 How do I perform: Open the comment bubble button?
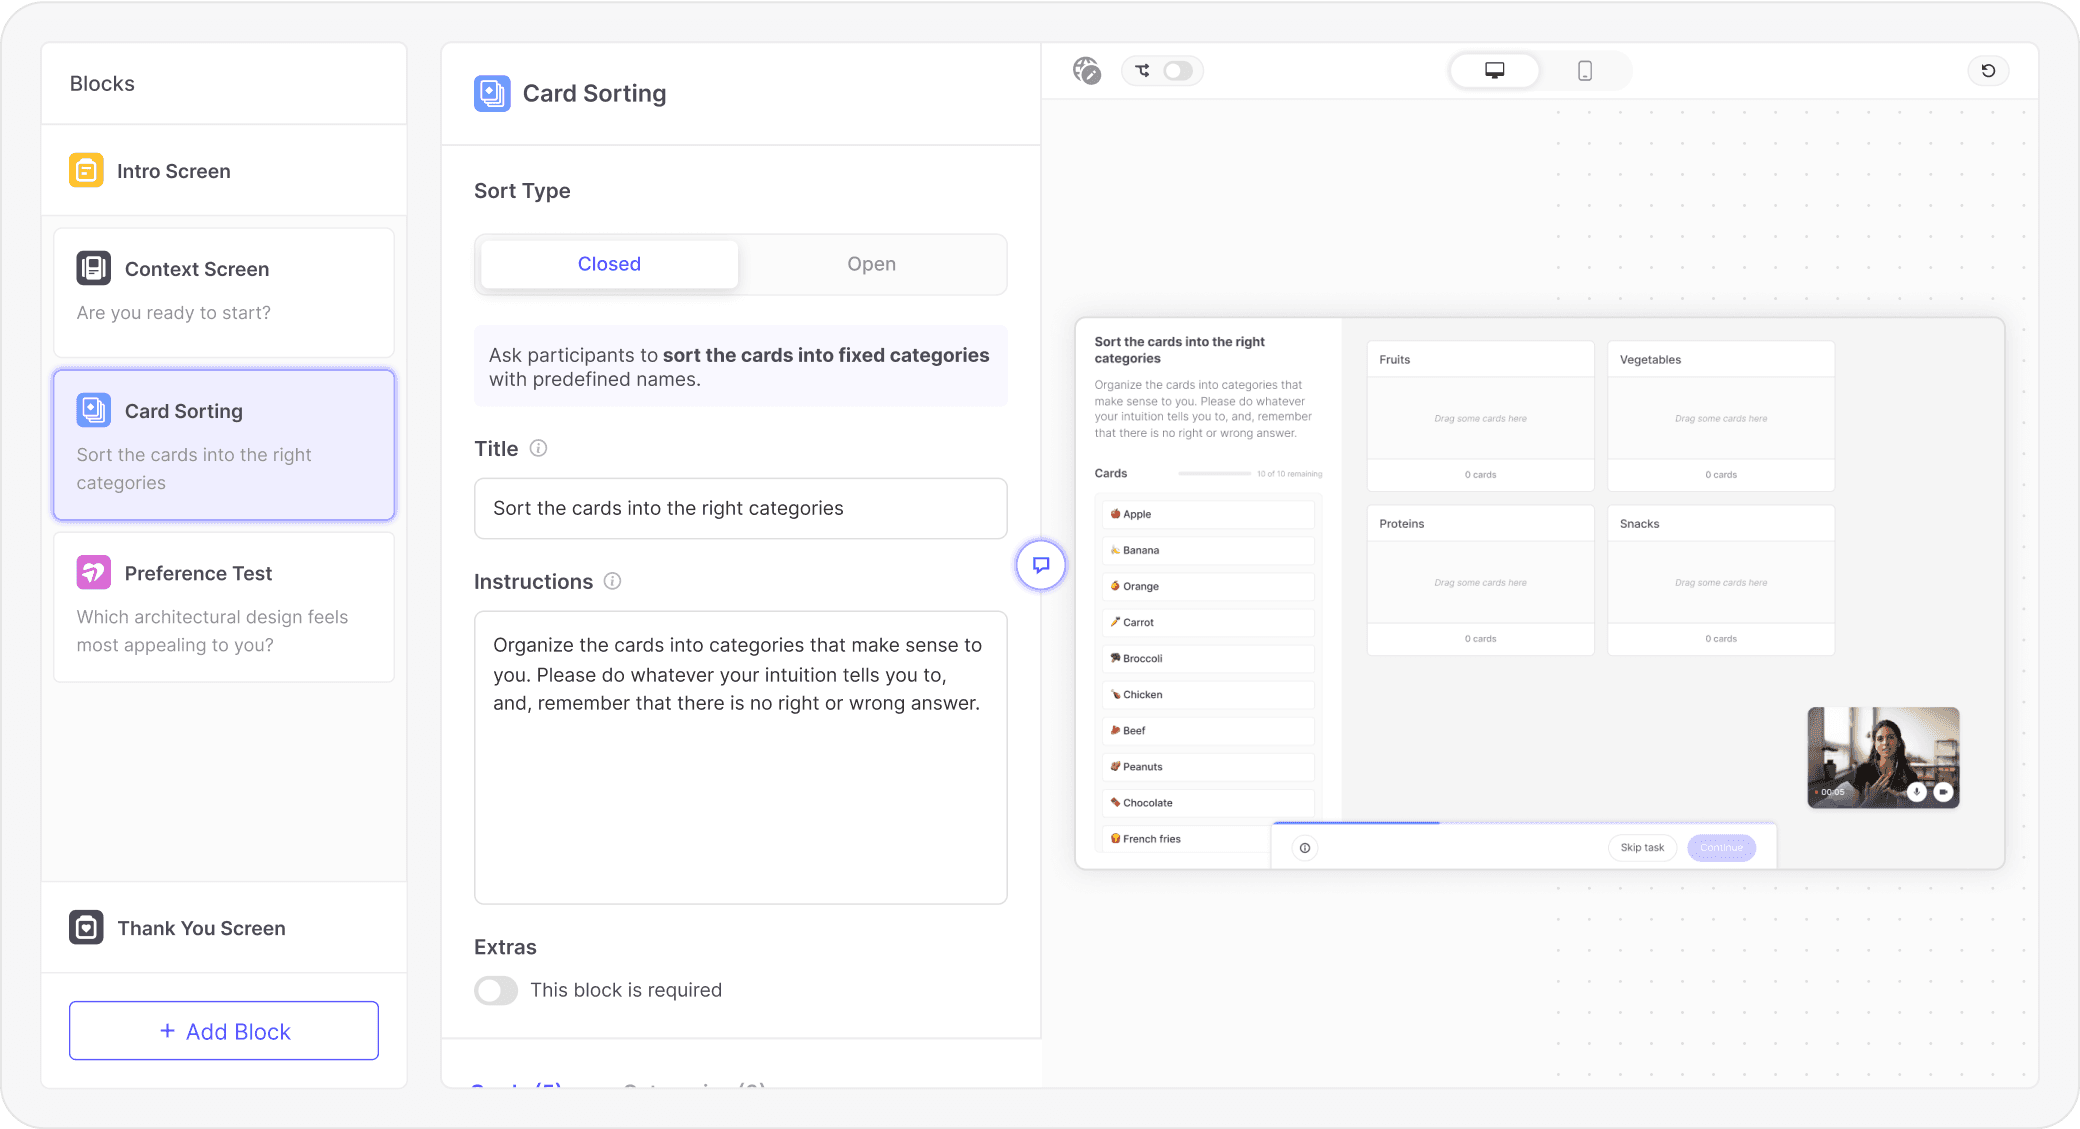click(x=1041, y=565)
